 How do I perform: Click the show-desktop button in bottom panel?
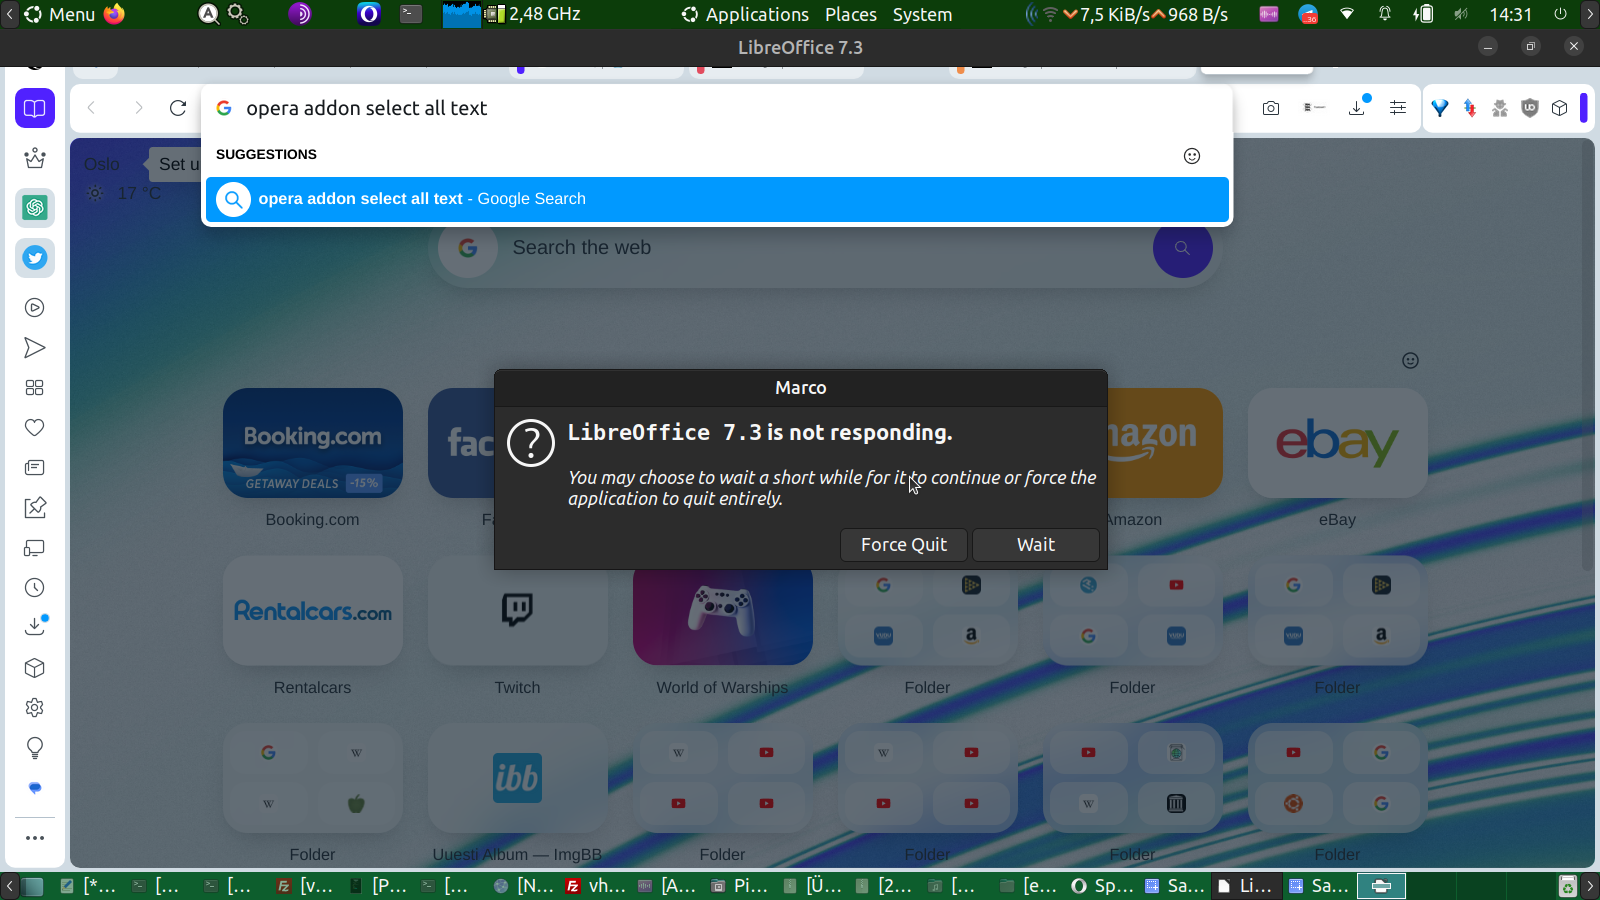(33, 886)
